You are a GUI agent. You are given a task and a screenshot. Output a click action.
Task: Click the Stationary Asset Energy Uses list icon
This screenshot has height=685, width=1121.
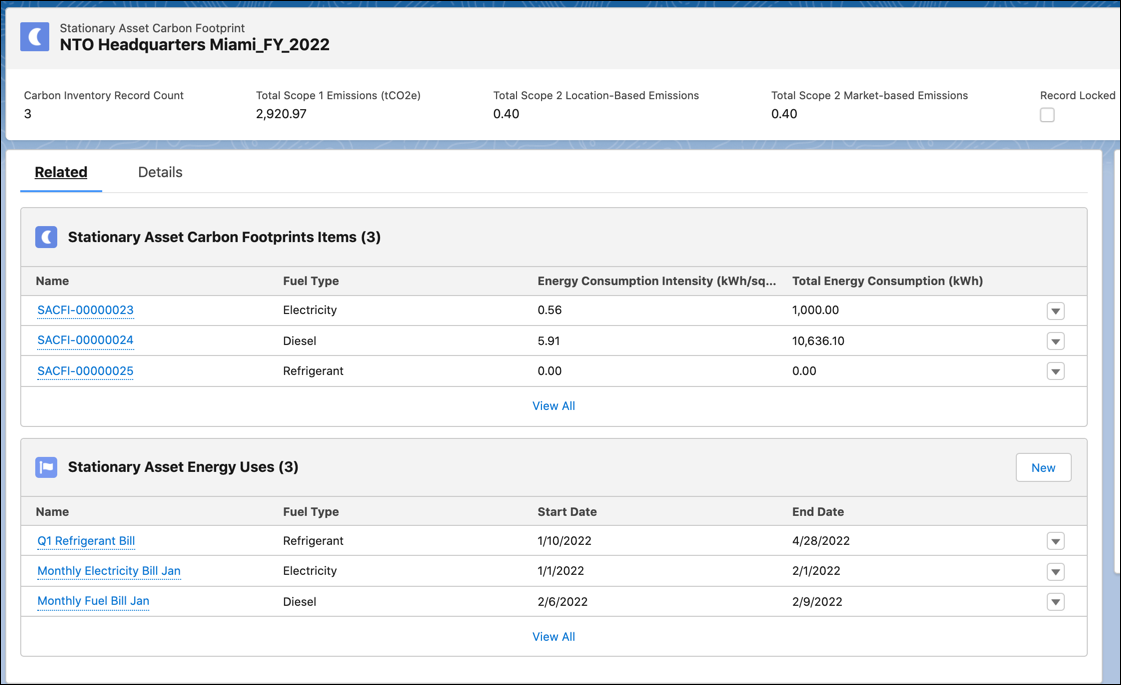(x=45, y=467)
